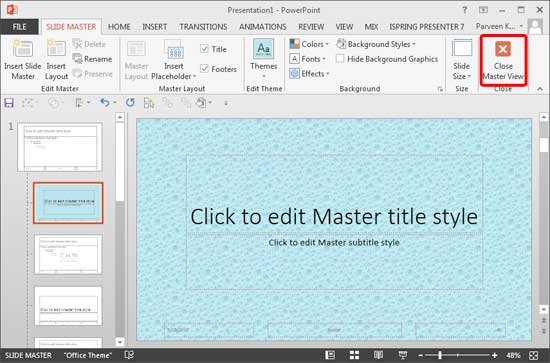Image resolution: width=550 pixels, height=363 pixels.
Task: Collapse the ribbon with the chevron
Action: (540, 89)
